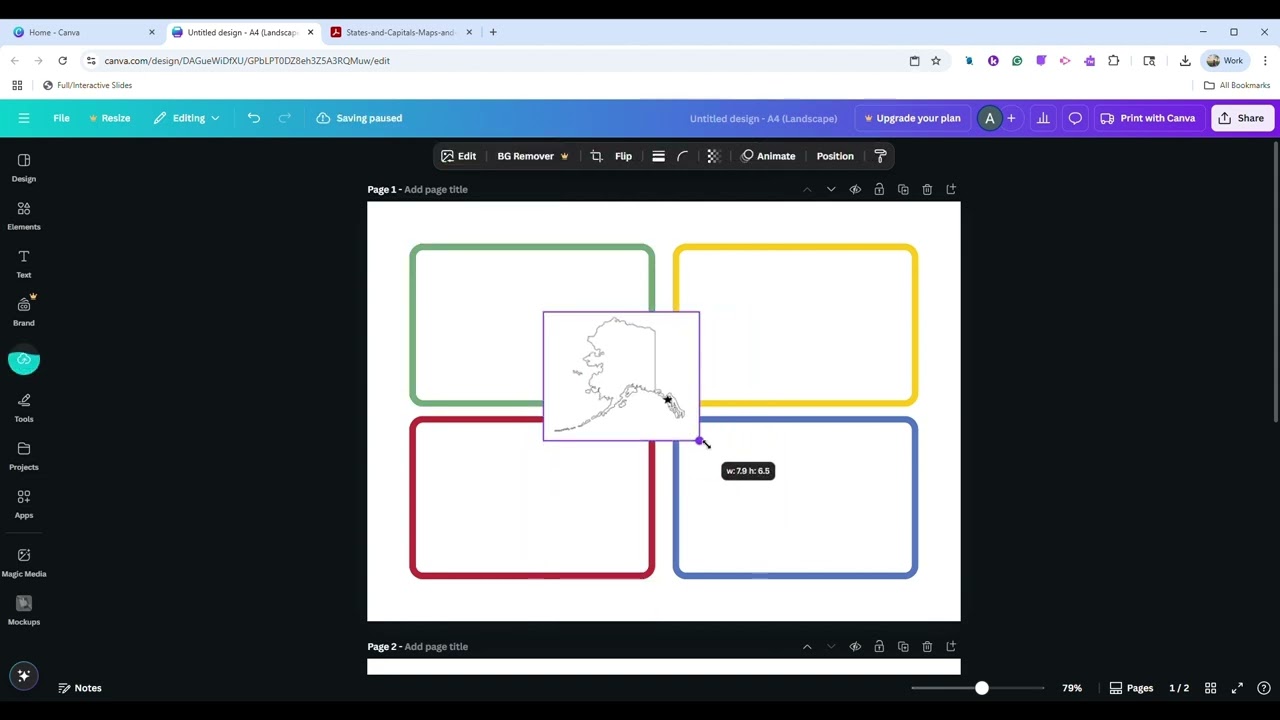This screenshot has width=1280, height=720.
Task: Open the hamburger main menu
Action: (x=24, y=118)
